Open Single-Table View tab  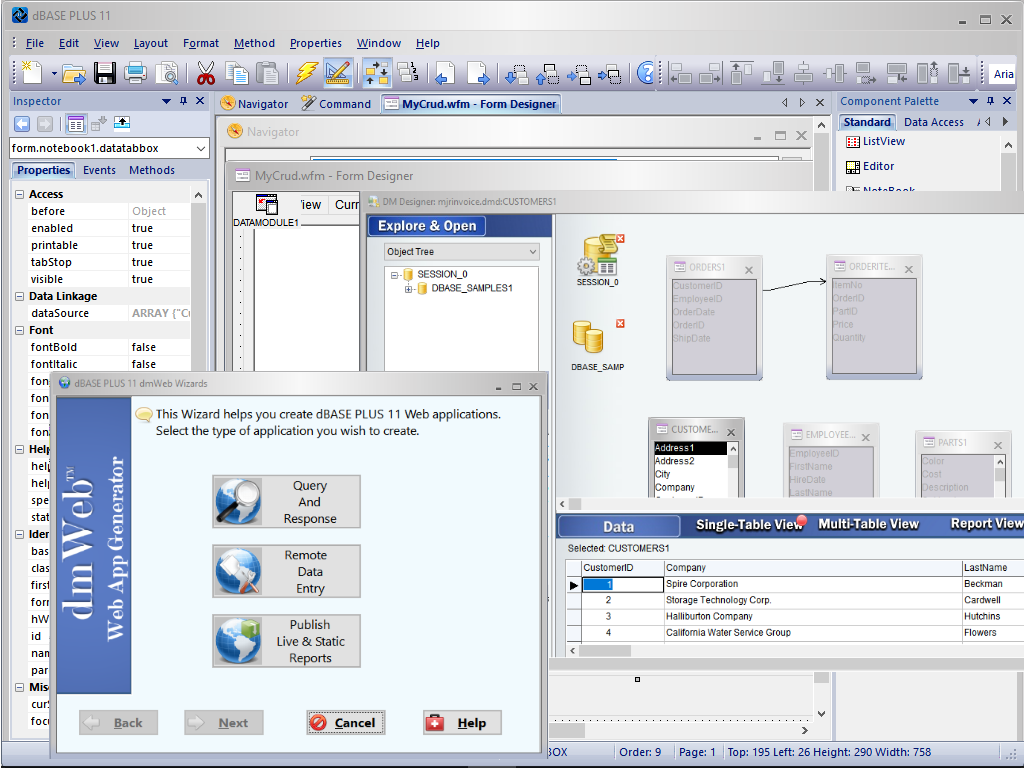click(749, 524)
